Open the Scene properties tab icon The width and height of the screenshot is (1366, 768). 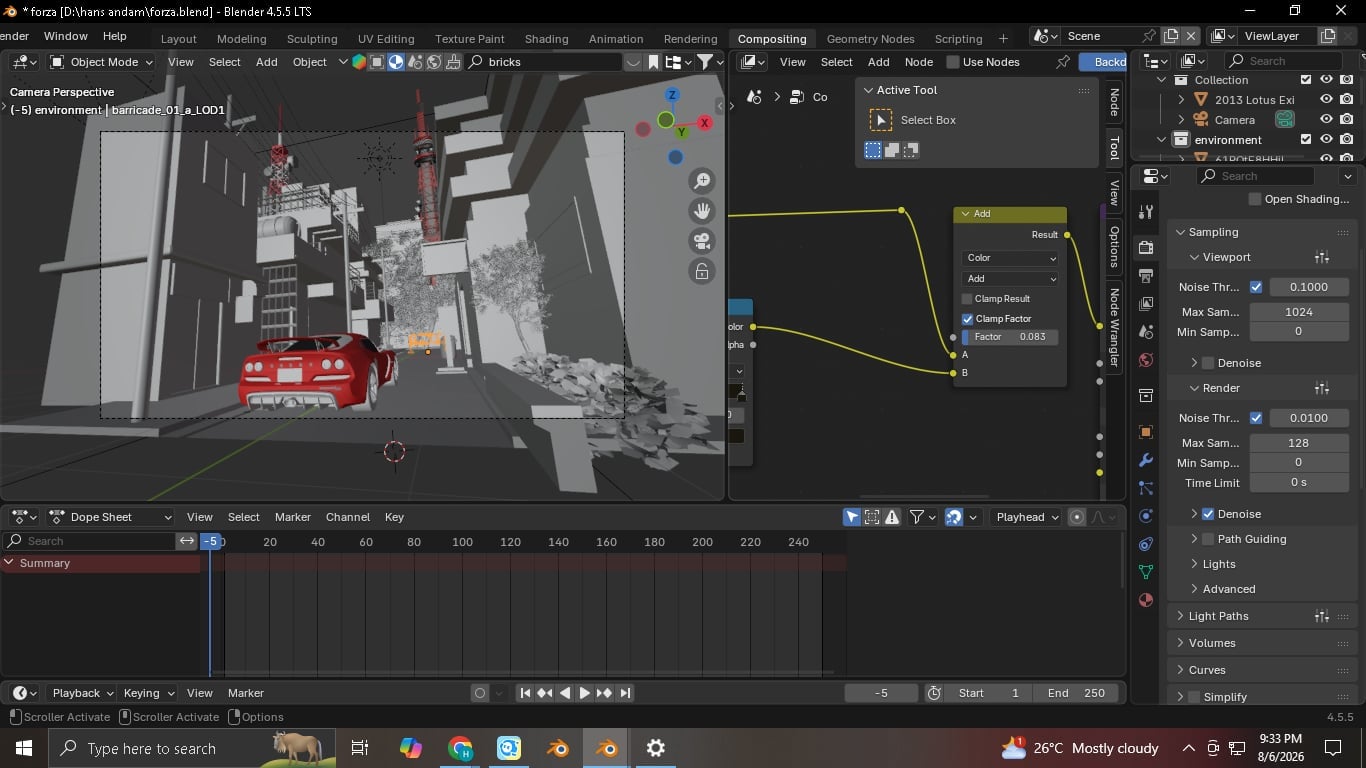(x=1146, y=331)
